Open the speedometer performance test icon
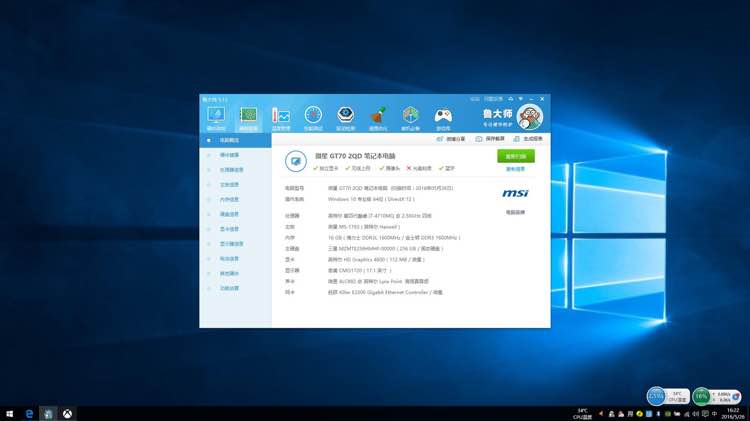This screenshot has width=750, height=421. (313, 115)
